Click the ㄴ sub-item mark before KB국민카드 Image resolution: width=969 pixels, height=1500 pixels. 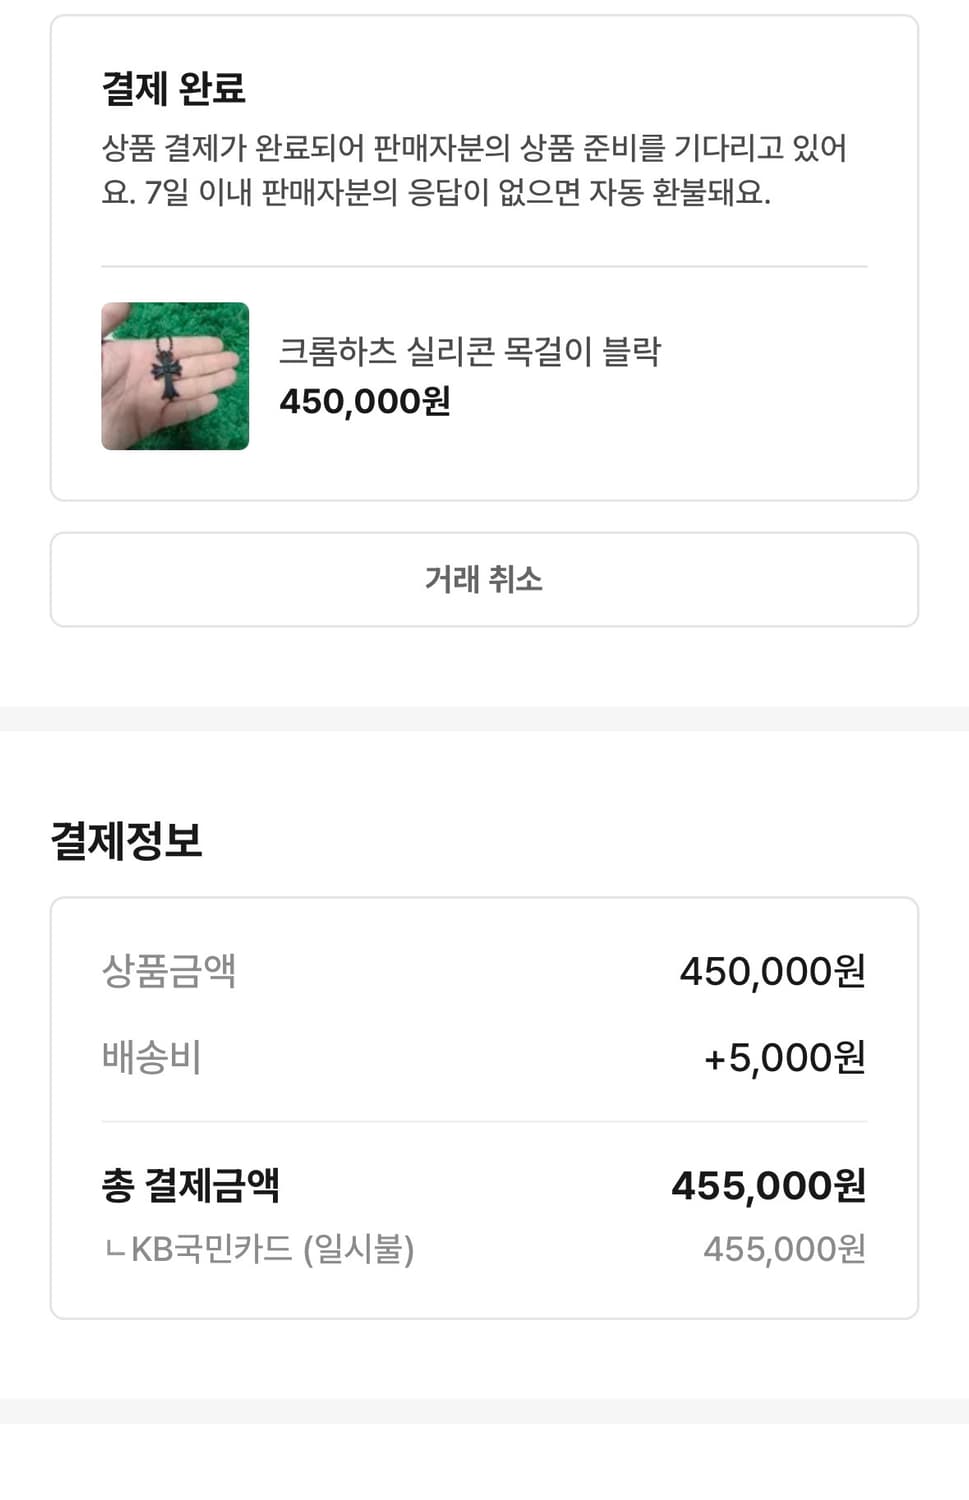click(115, 1249)
